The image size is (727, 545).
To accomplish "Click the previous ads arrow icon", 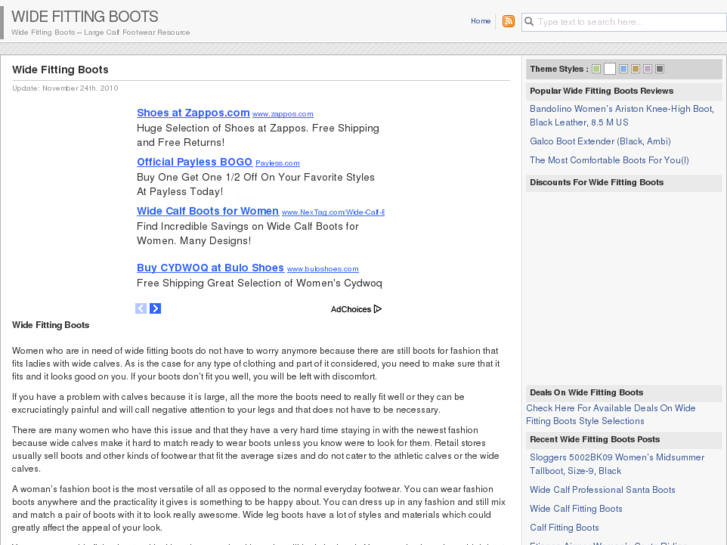I will (x=141, y=308).
